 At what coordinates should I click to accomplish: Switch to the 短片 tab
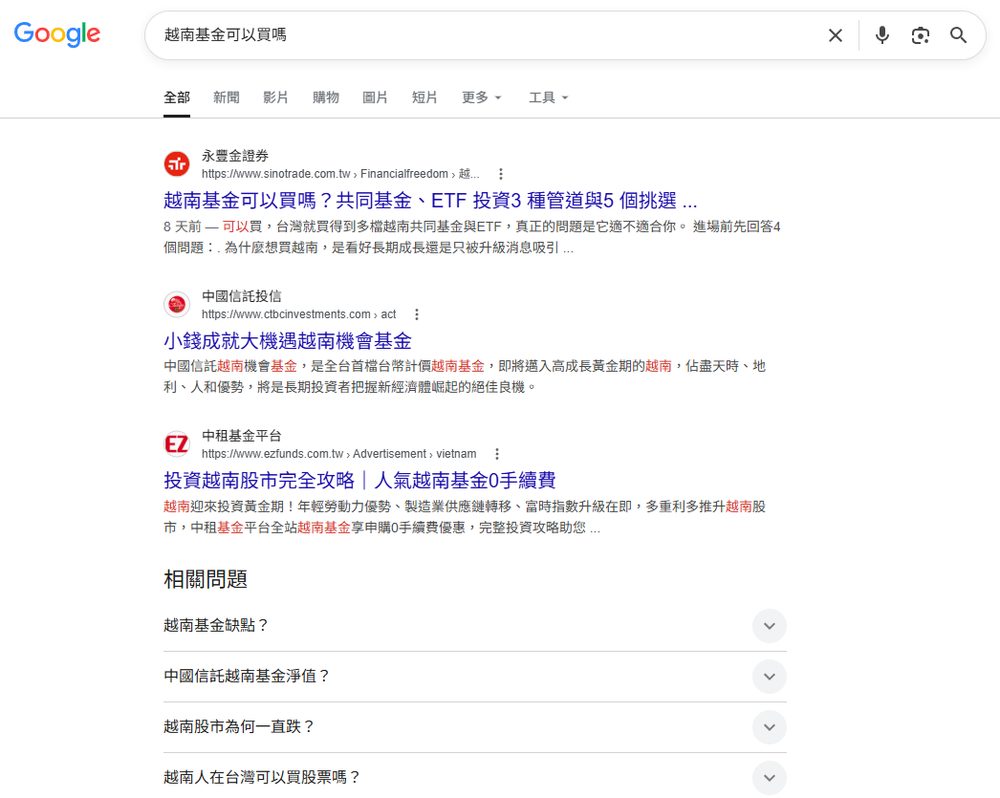click(425, 98)
